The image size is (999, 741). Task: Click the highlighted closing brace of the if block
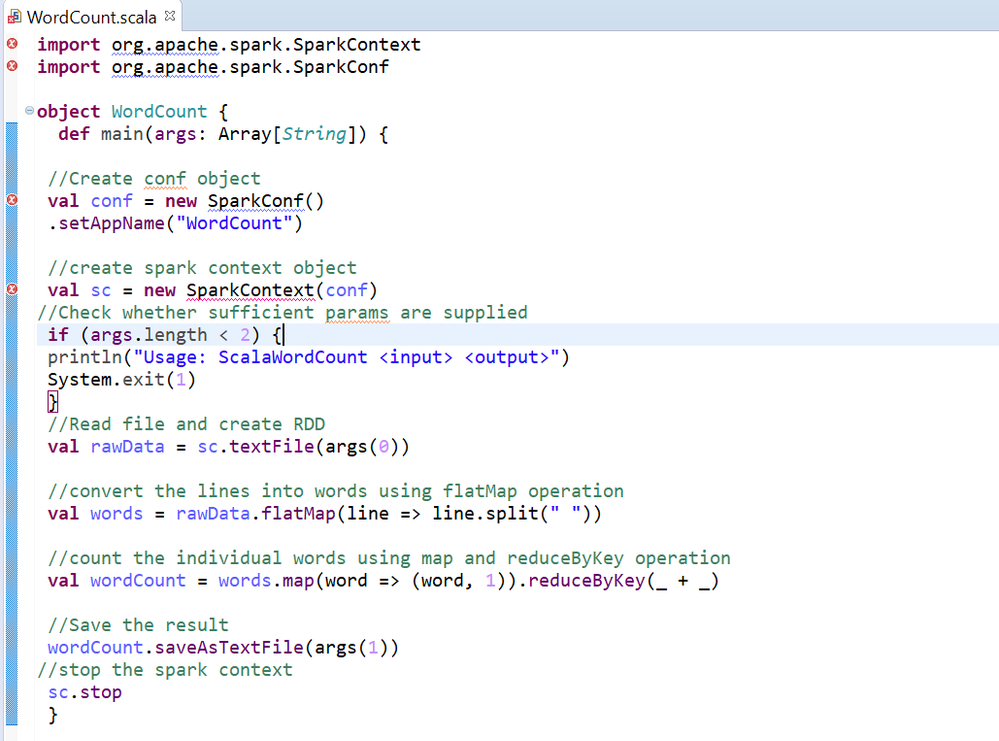(x=53, y=402)
